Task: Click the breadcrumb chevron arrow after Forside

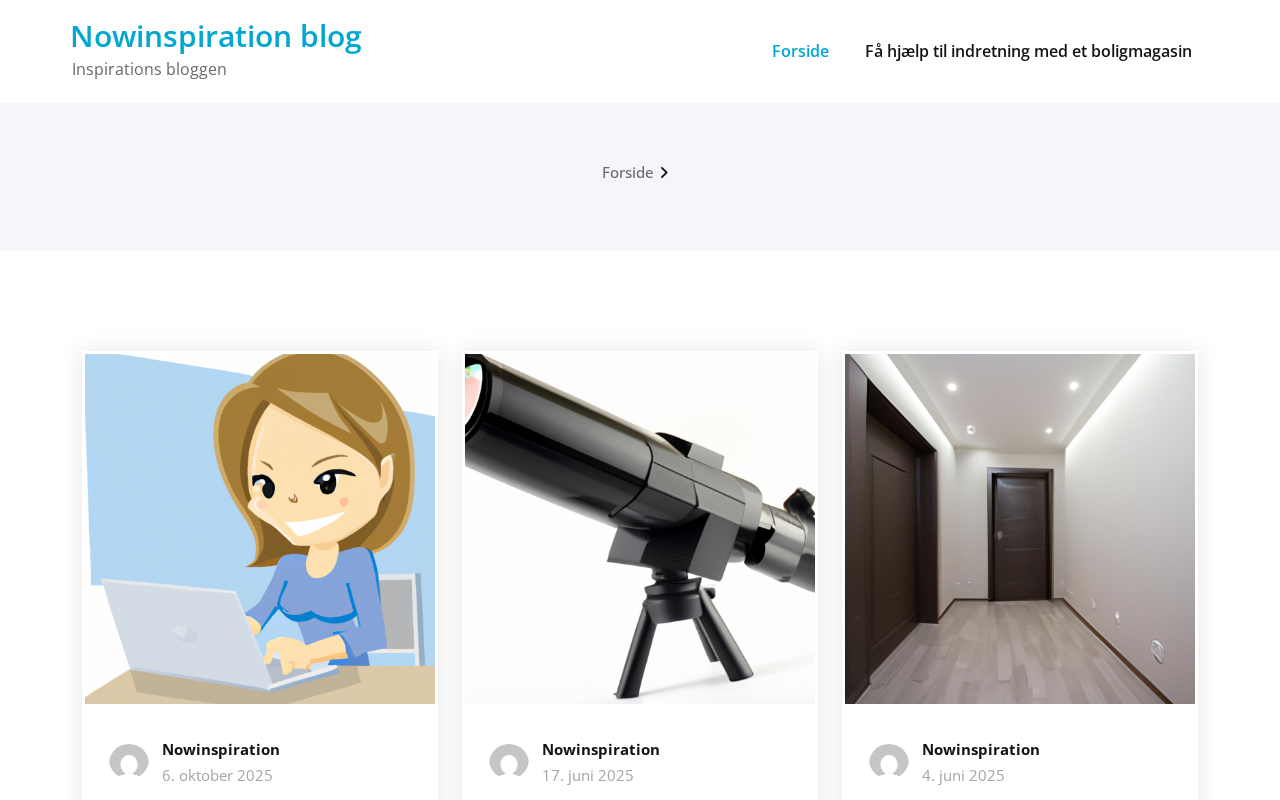Action: point(664,173)
